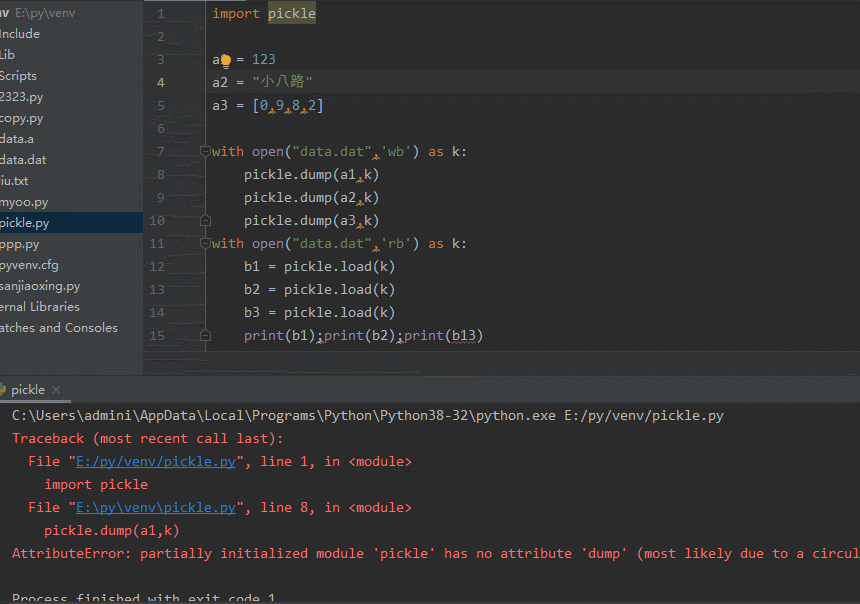Screen dimensions: 860x604
Task: Click the 'wb' mode string on line 7
Action: pyautogui.click(x=395, y=151)
